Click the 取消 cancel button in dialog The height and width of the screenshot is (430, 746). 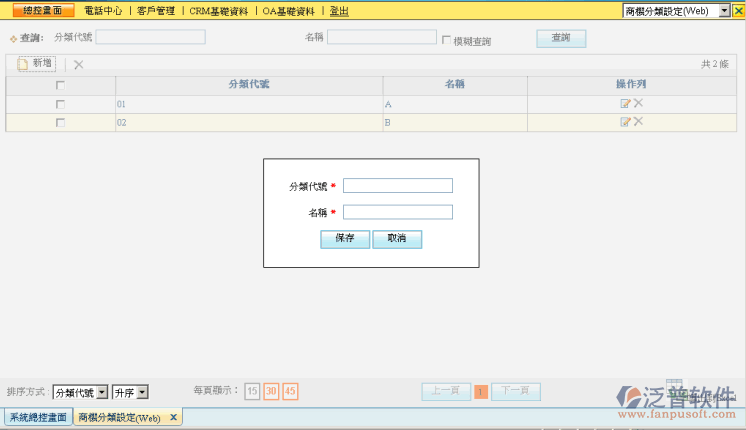point(397,239)
